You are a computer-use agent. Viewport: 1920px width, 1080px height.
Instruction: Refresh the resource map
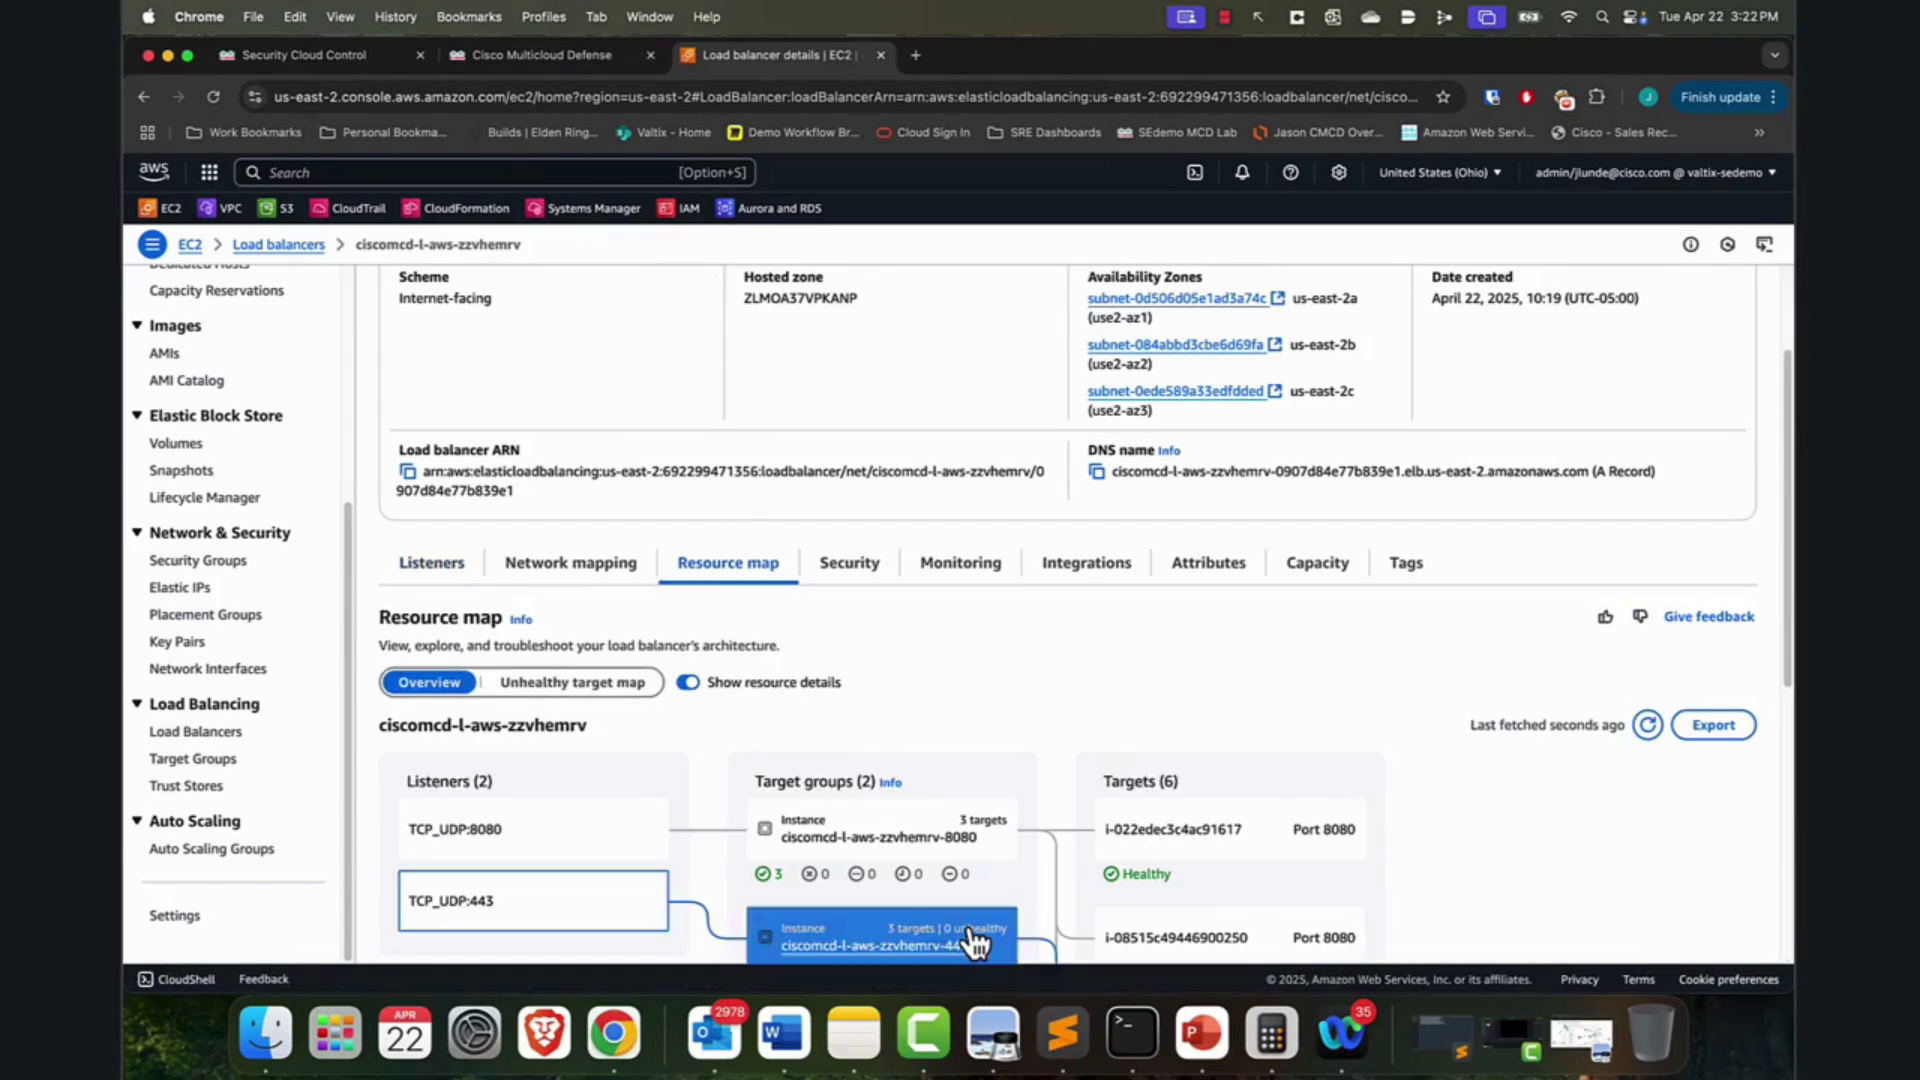[x=1648, y=725]
